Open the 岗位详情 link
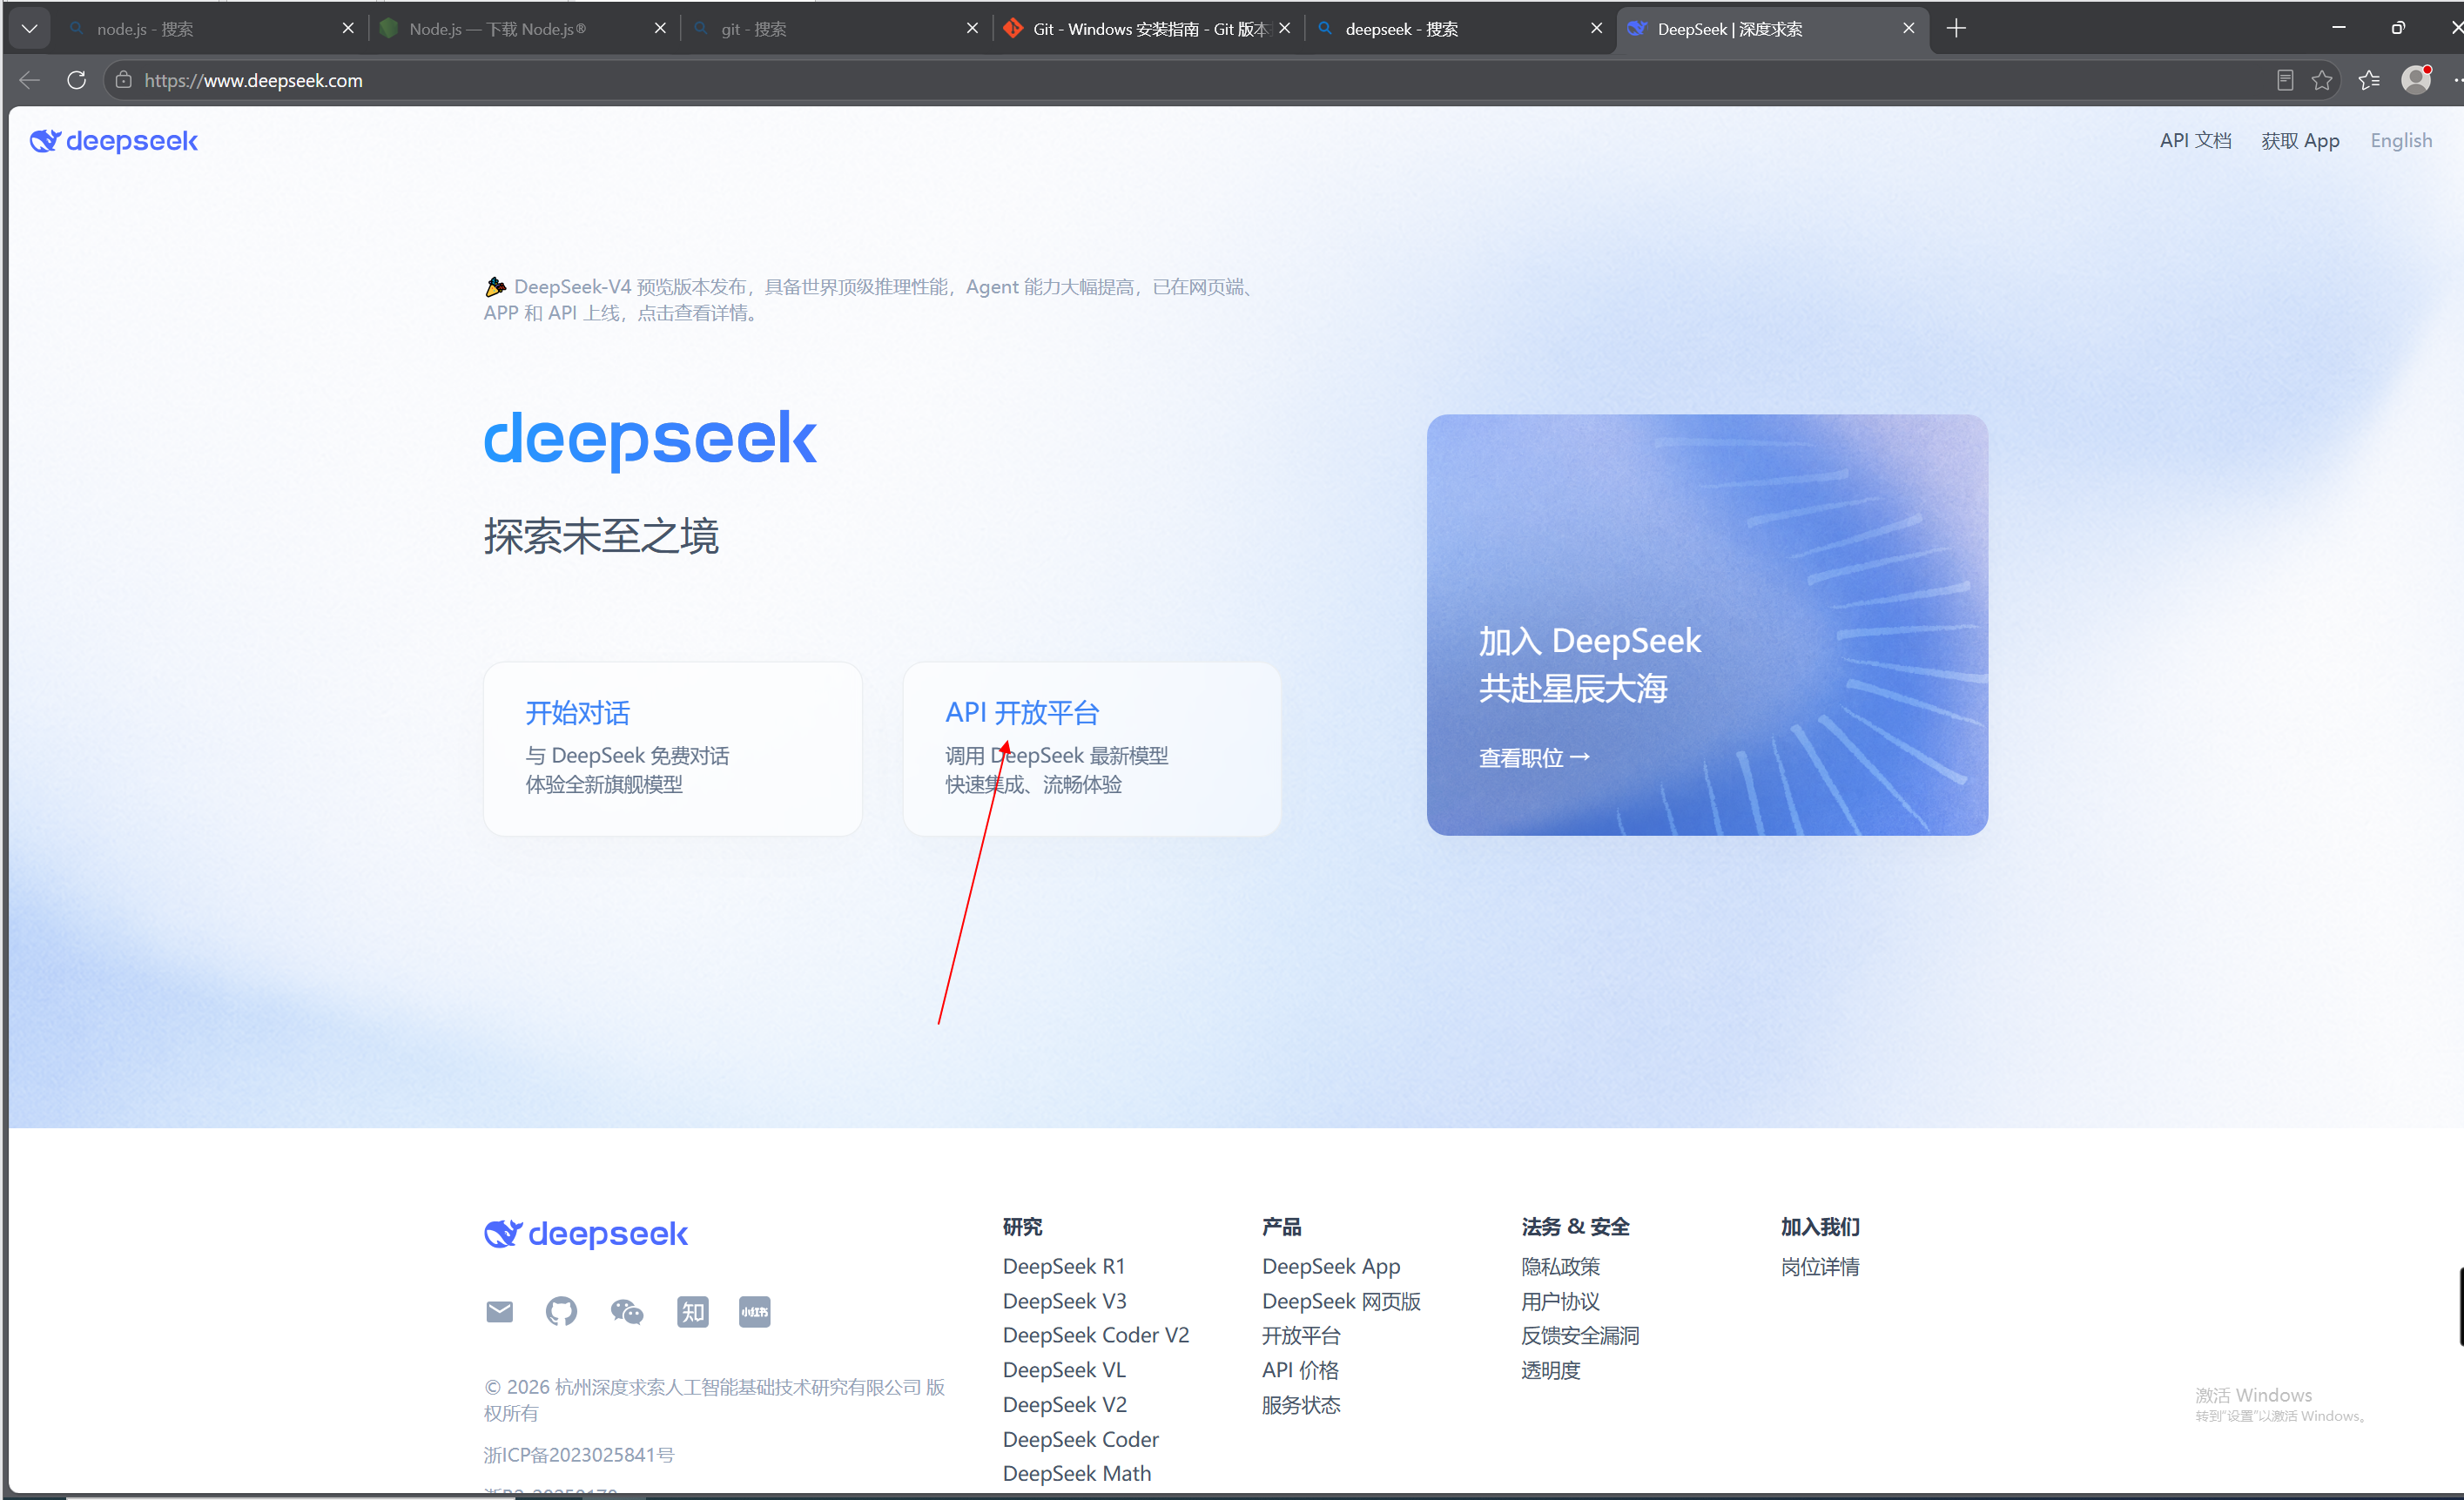Screen dimensions: 2464x1500 click(x=1820, y=1267)
